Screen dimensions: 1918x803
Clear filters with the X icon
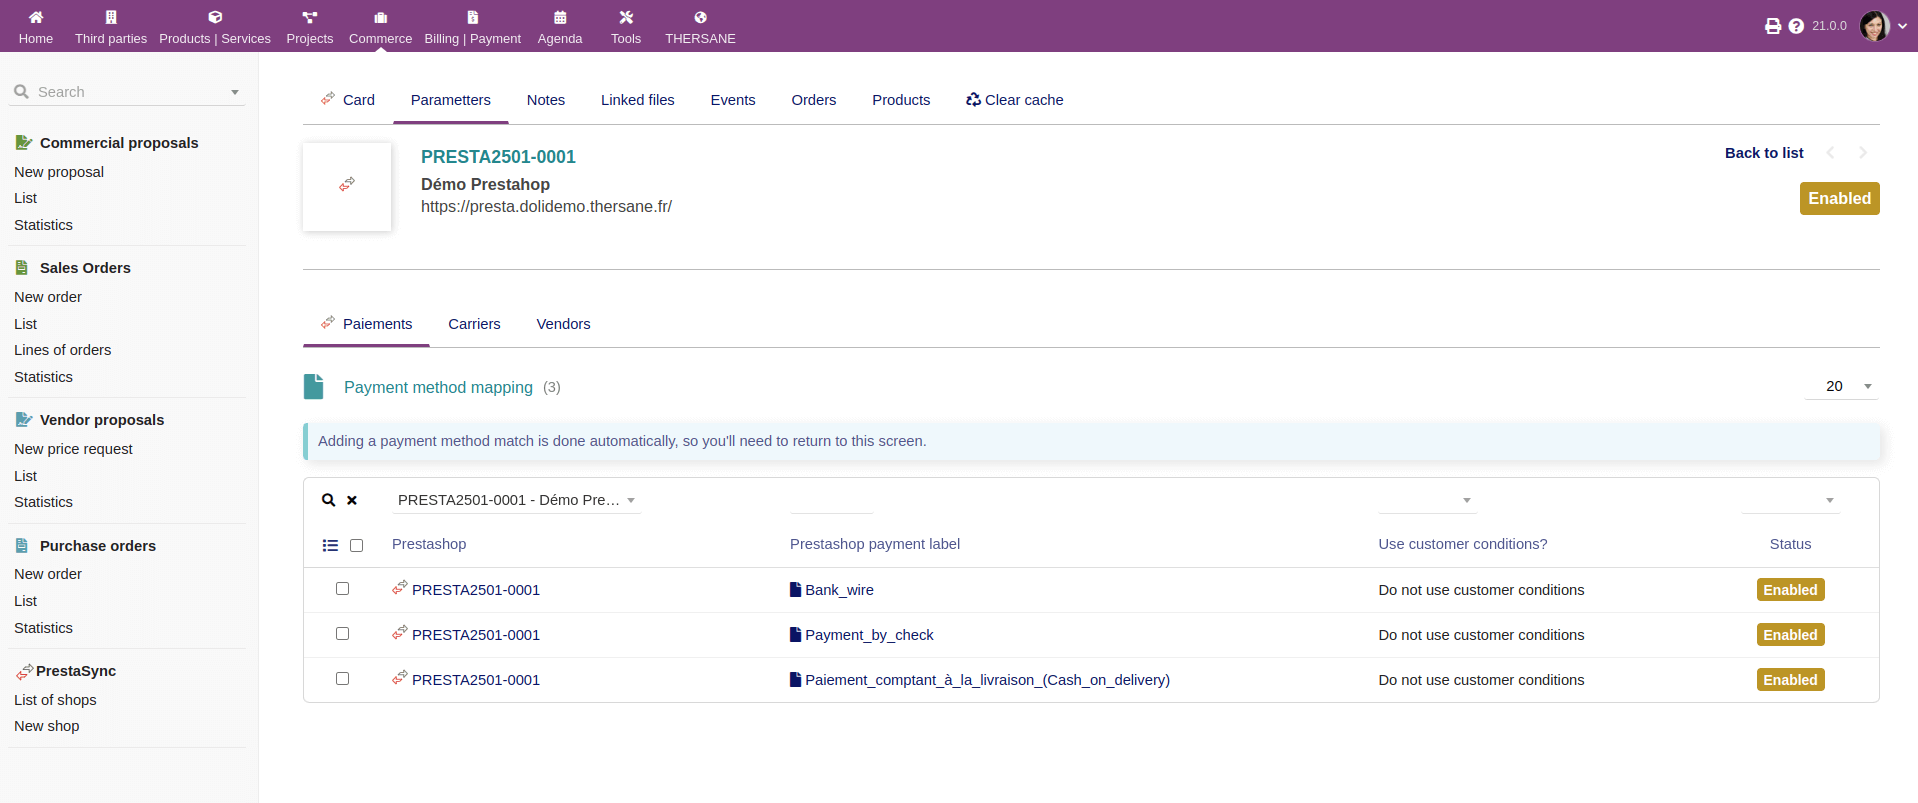(x=352, y=500)
